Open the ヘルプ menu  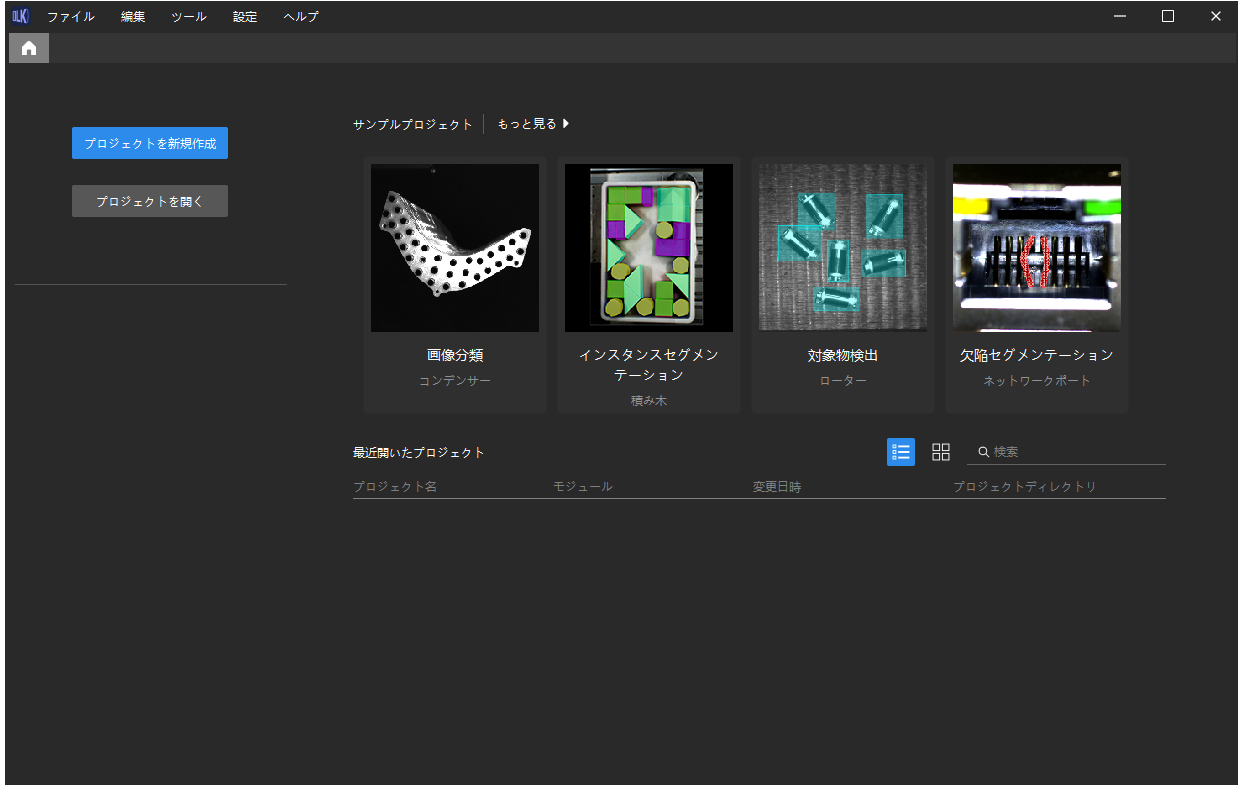click(x=300, y=16)
